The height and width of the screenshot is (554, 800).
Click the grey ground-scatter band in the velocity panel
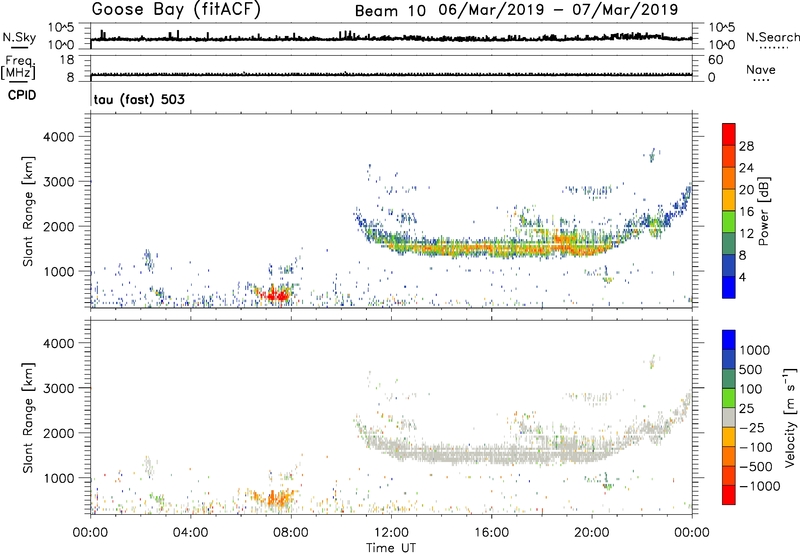coord(490,453)
